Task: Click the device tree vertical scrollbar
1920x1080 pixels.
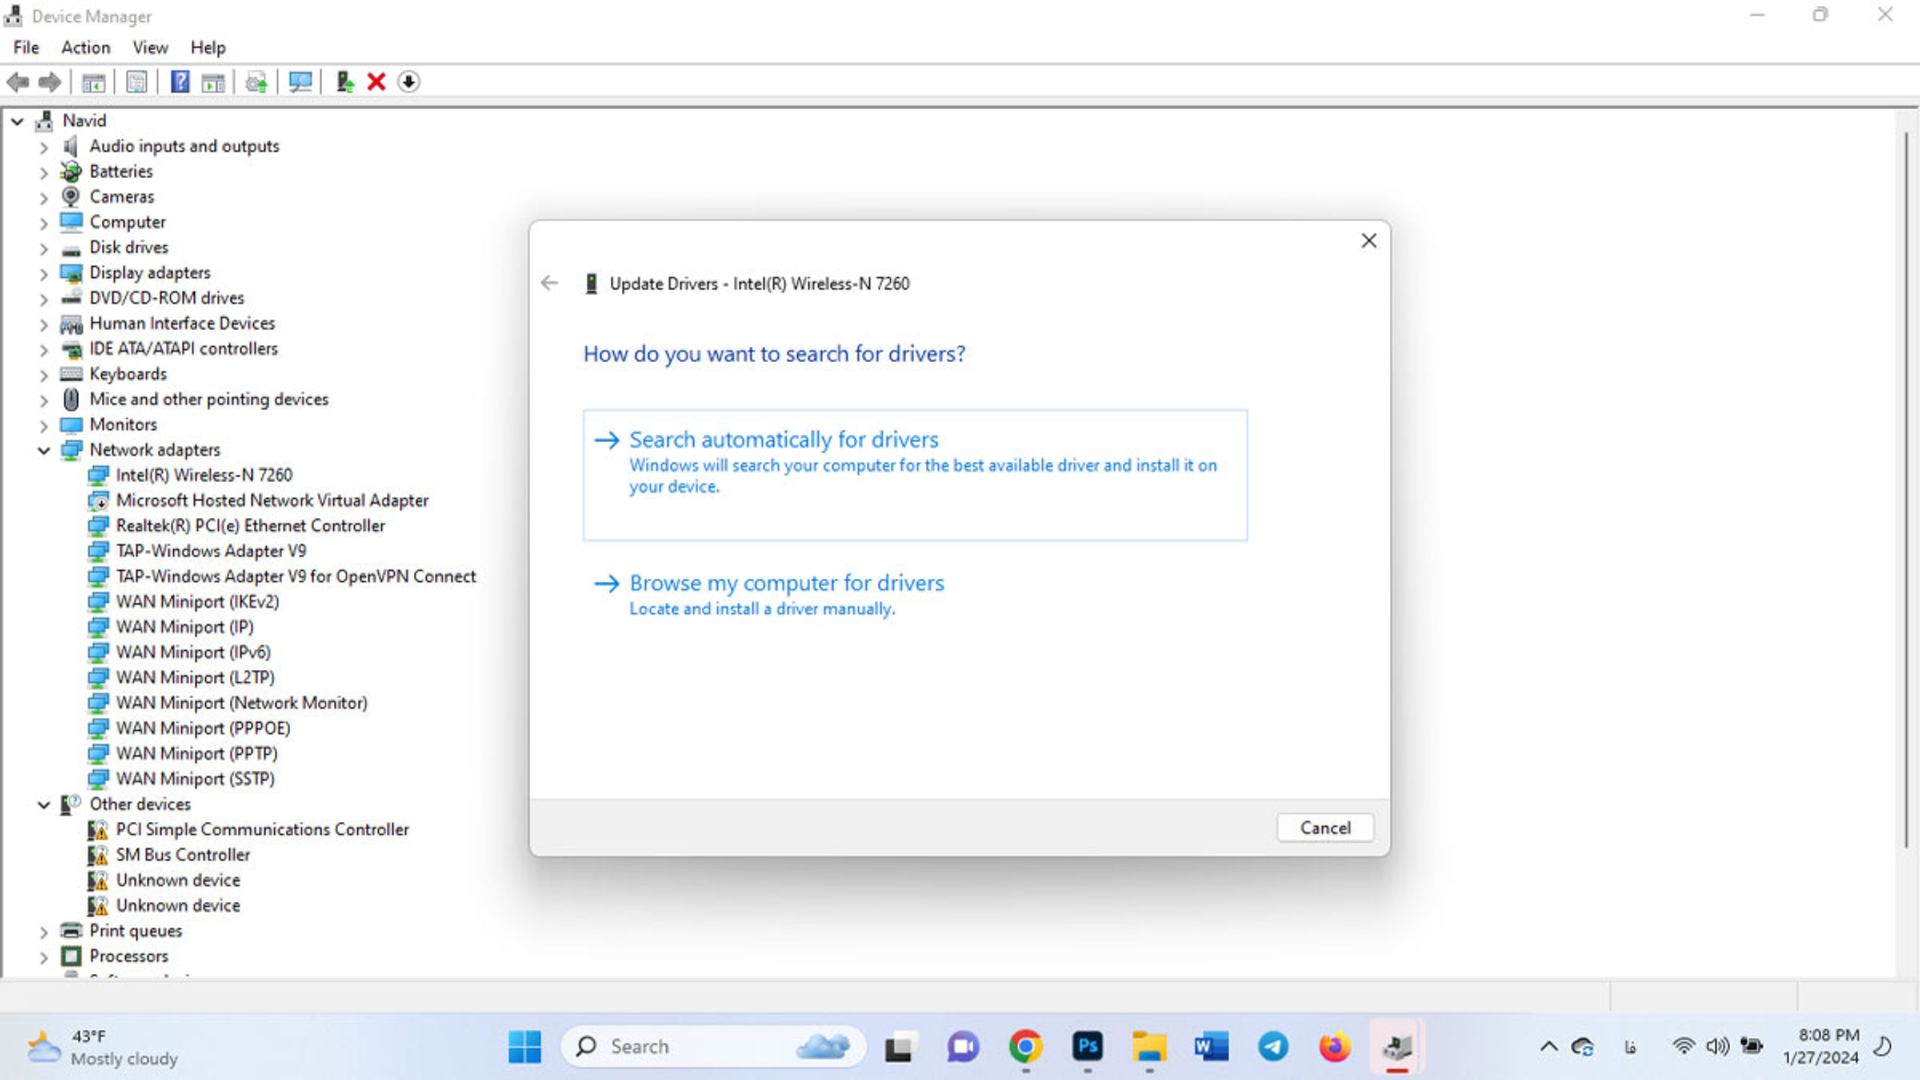Action: coord(1906,490)
